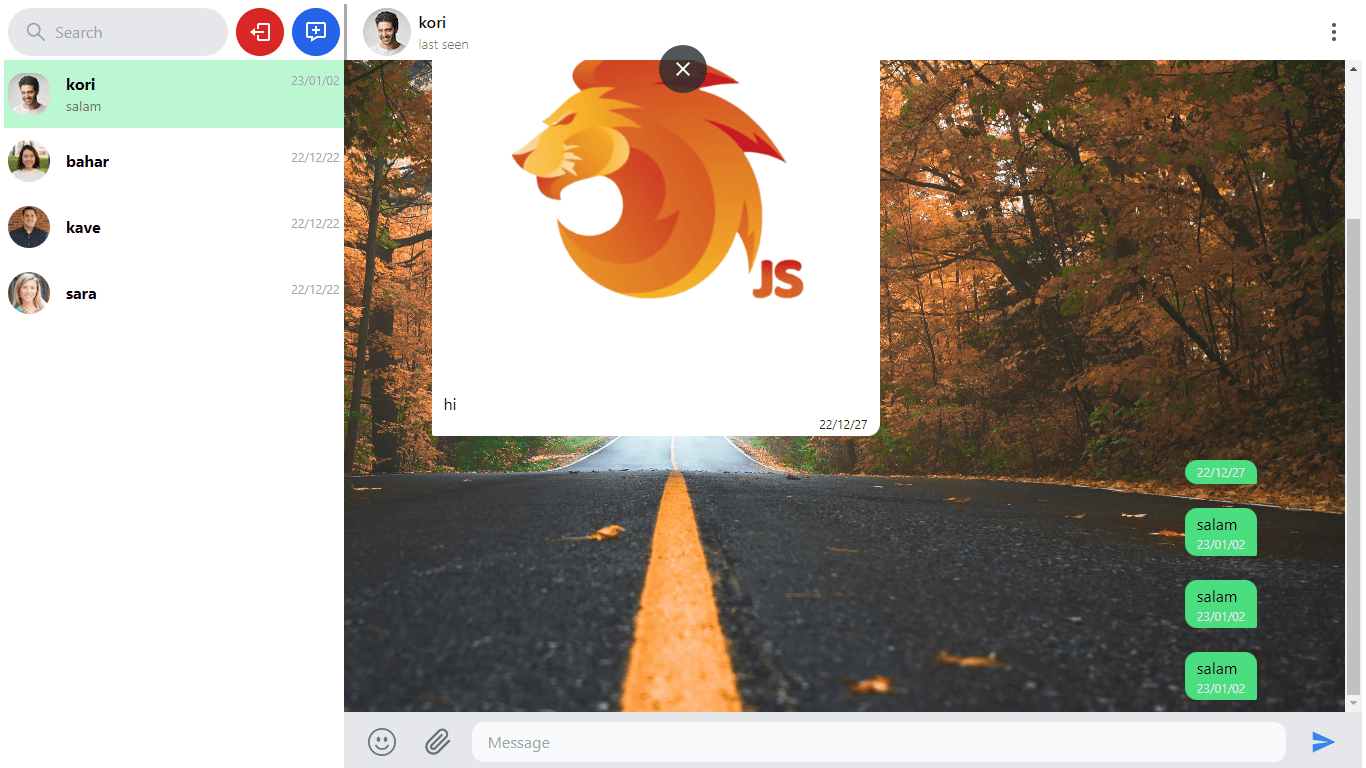Click kave's profile picture
The image size is (1366, 768).
pyautogui.click(x=29, y=227)
